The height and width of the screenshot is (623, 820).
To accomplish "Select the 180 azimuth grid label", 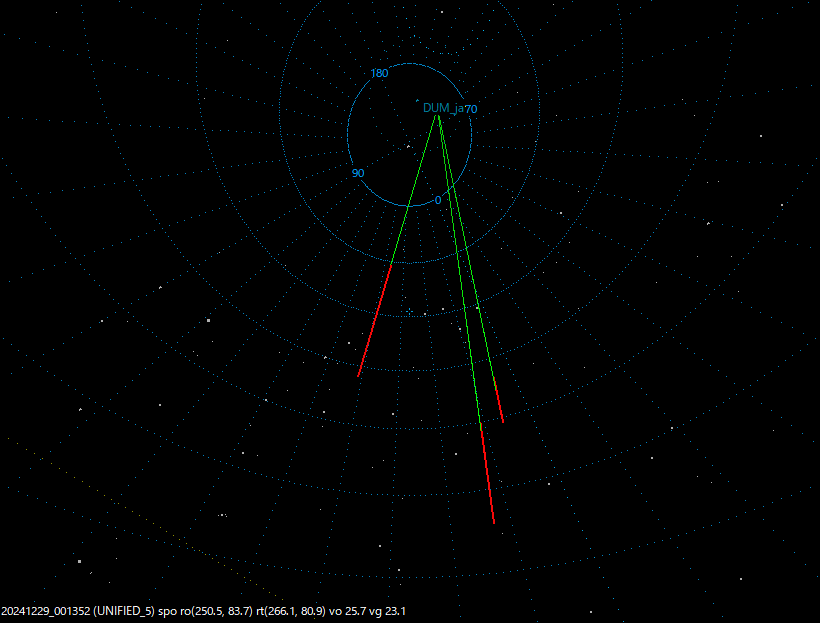I will (381, 71).
